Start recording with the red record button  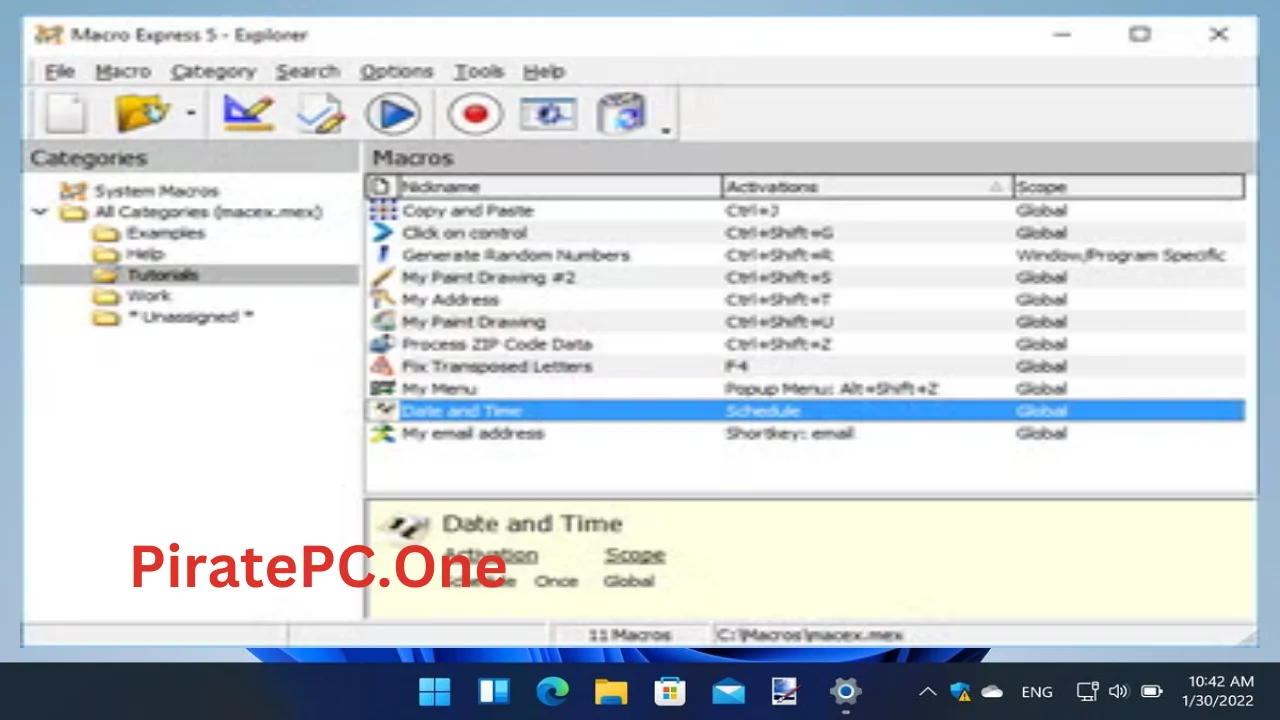[475, 114]
